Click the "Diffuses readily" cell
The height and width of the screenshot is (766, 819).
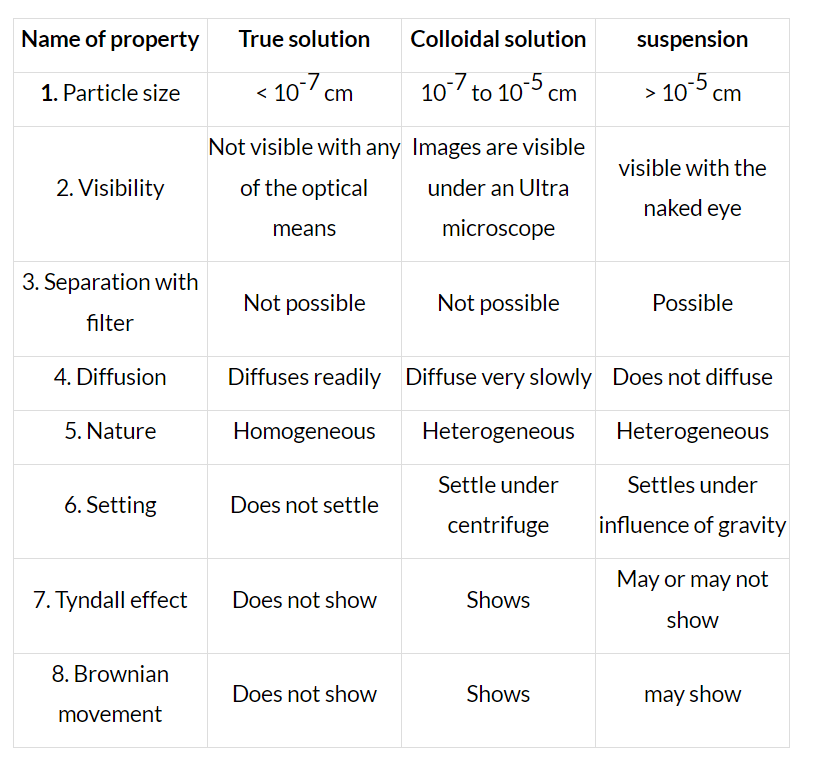point(304,377)
